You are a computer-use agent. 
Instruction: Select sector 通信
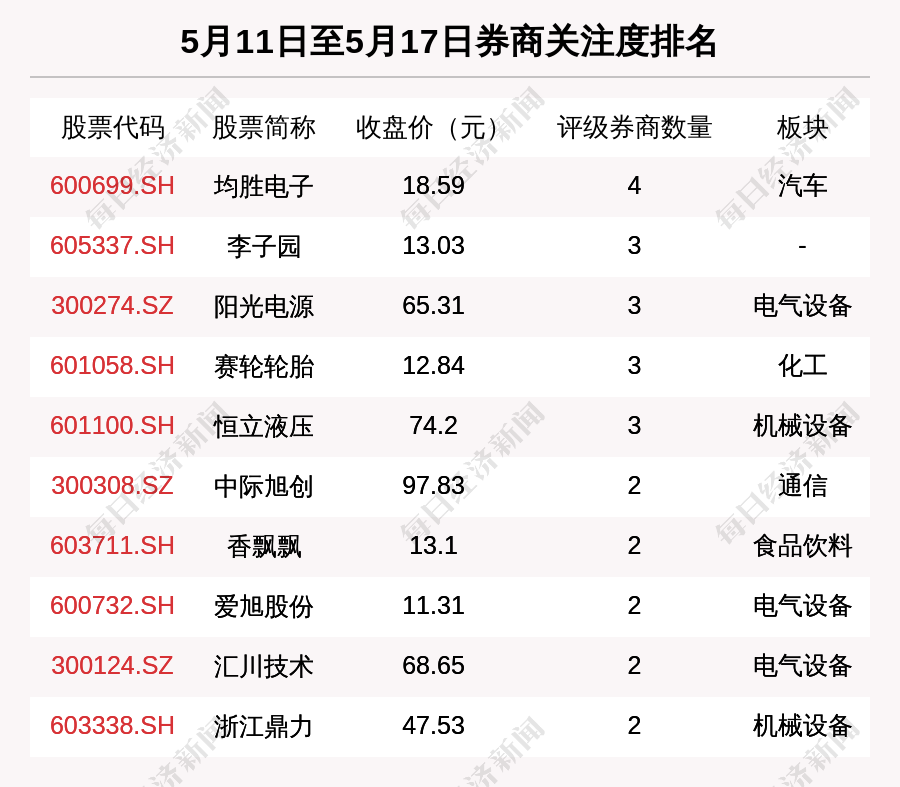802,486
